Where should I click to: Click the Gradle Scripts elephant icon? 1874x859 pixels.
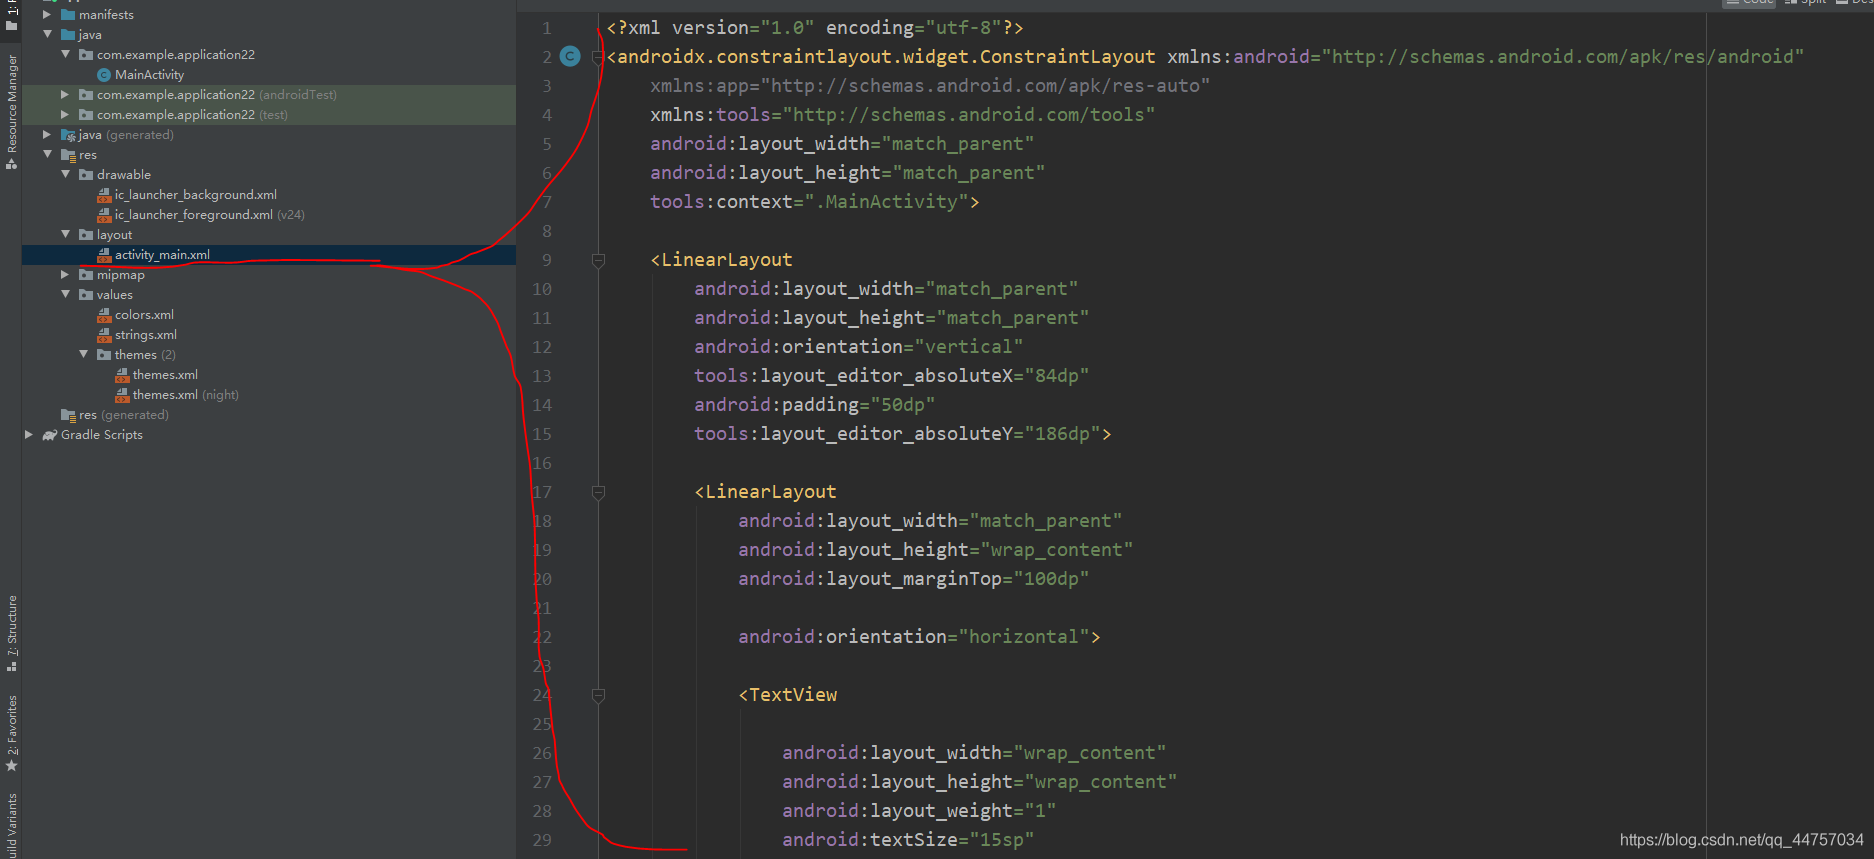coord(50,435)
